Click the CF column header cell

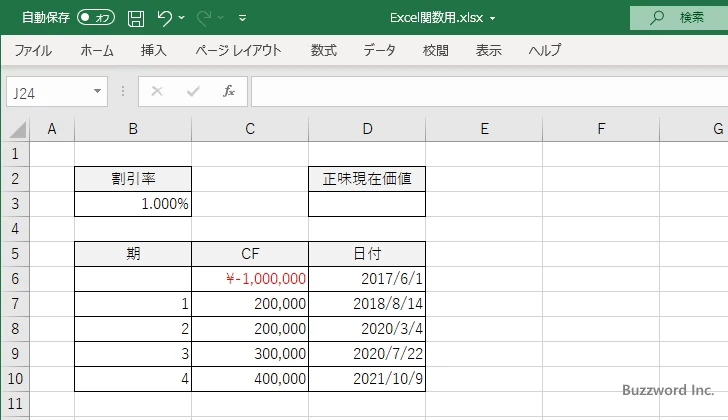coord(250,254)
